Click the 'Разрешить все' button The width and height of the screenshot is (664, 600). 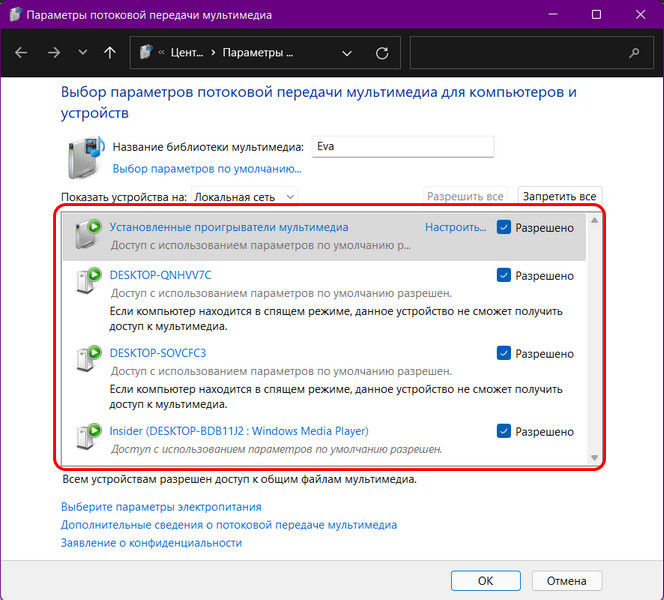tap(465, 196)
